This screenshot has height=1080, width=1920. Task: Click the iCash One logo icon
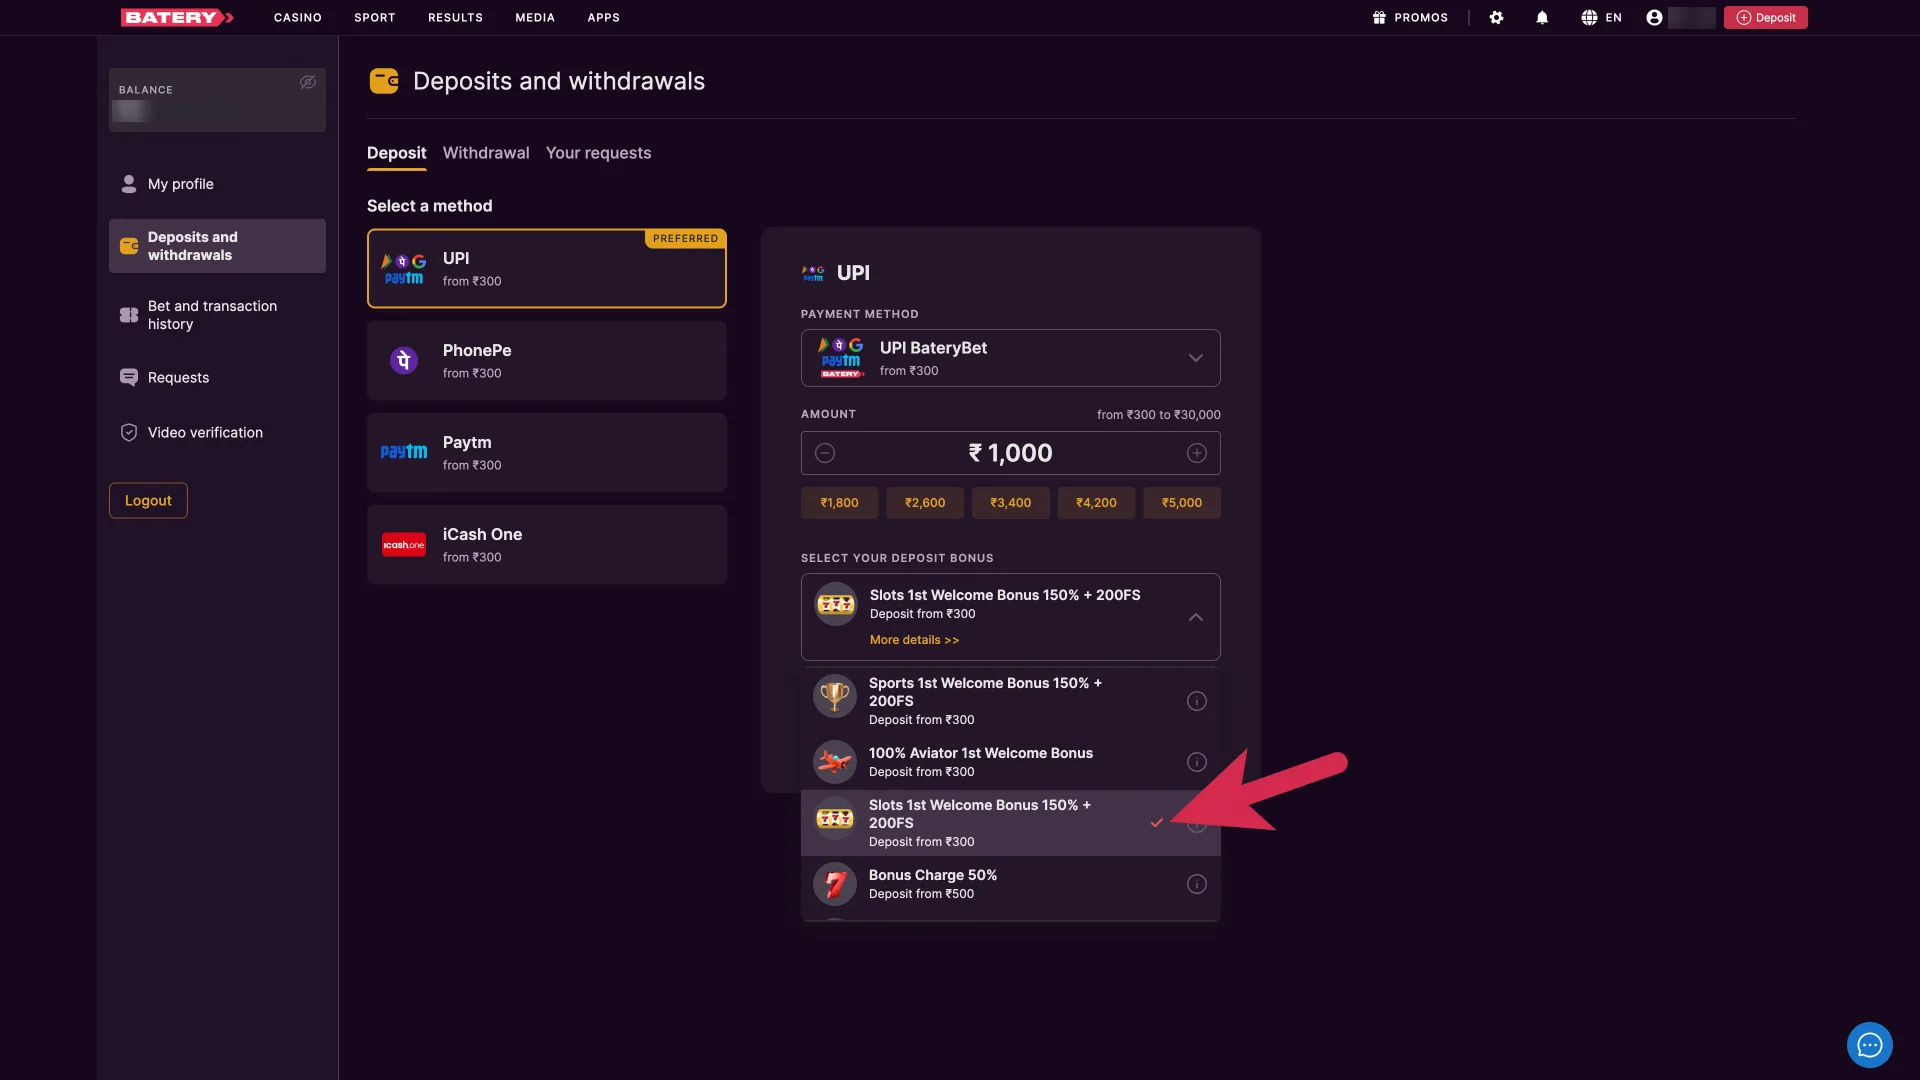coord(403,545)
